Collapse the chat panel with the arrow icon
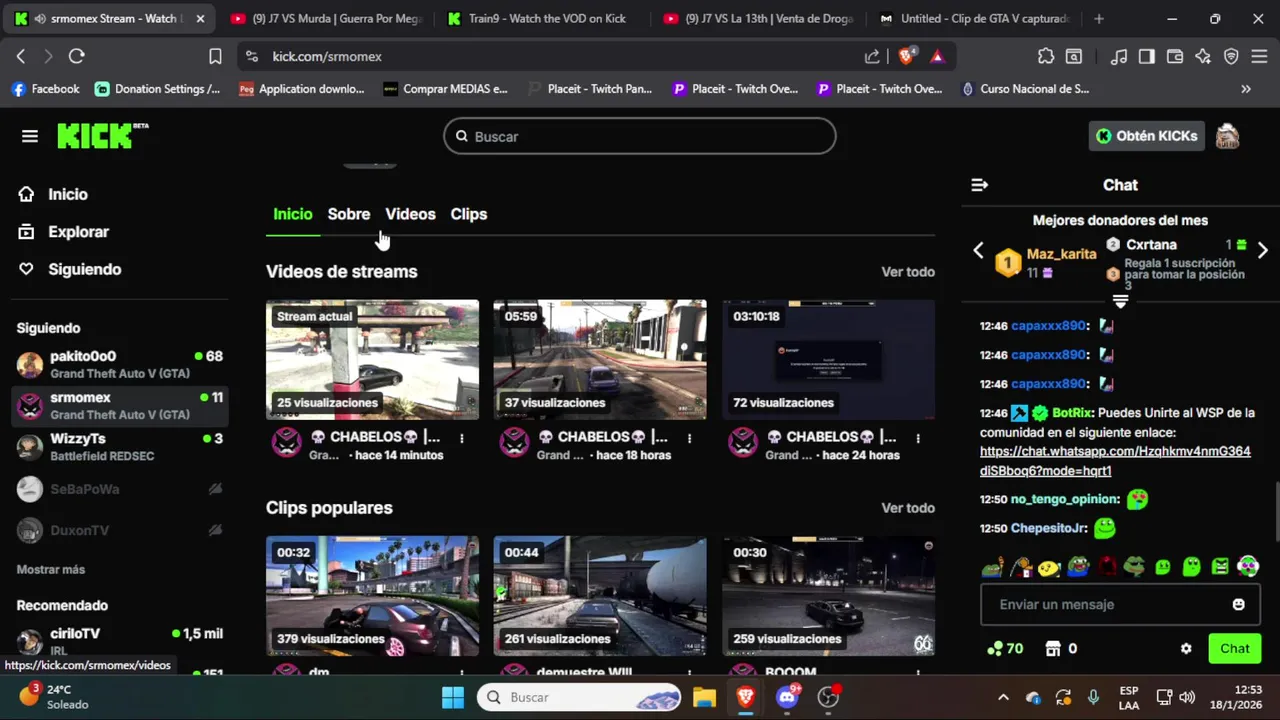Screen dimensions: 1280x720 [979, 185]
